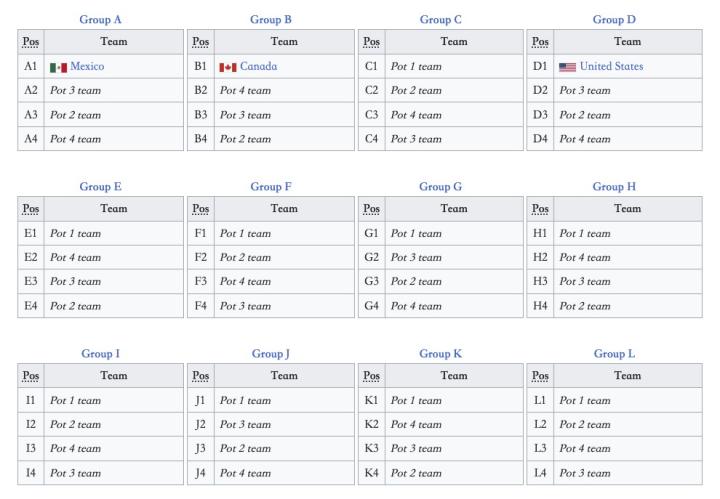Open the Group C heading link
720x499 pixels.
click(440, 19)
